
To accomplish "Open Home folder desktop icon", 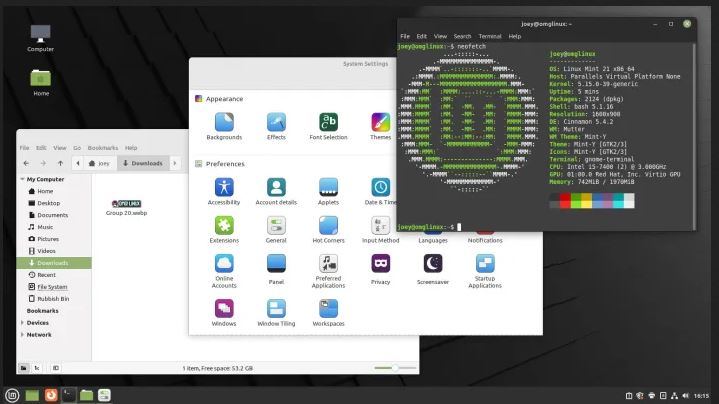I will (41, 83).
